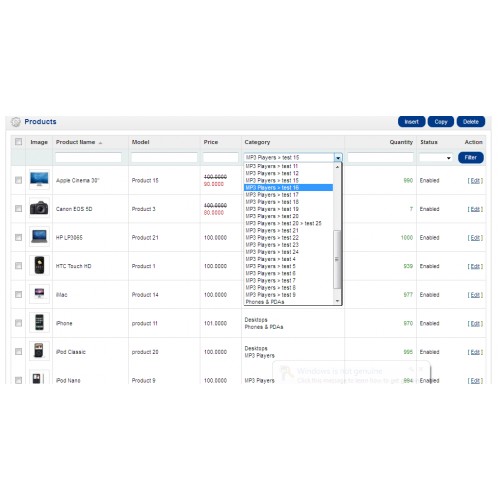Select 'MP3 Players > test 24' option
This screenshot has height=500, width=500.
click(288, 252)
